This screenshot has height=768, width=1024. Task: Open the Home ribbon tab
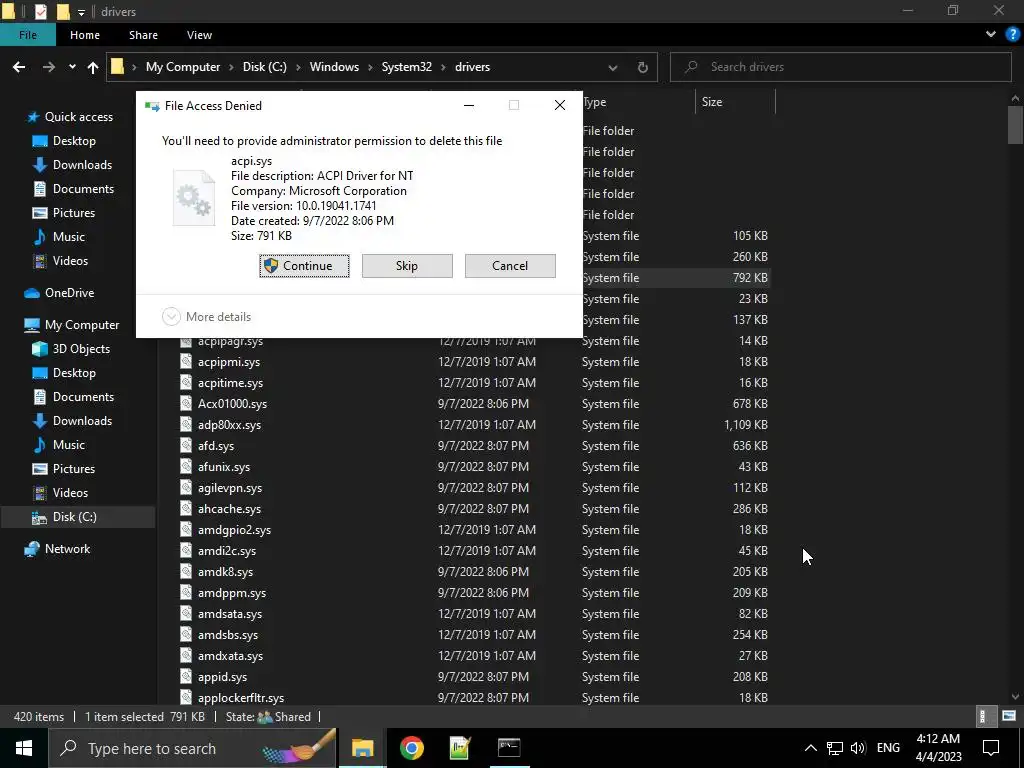pos(85,35)
